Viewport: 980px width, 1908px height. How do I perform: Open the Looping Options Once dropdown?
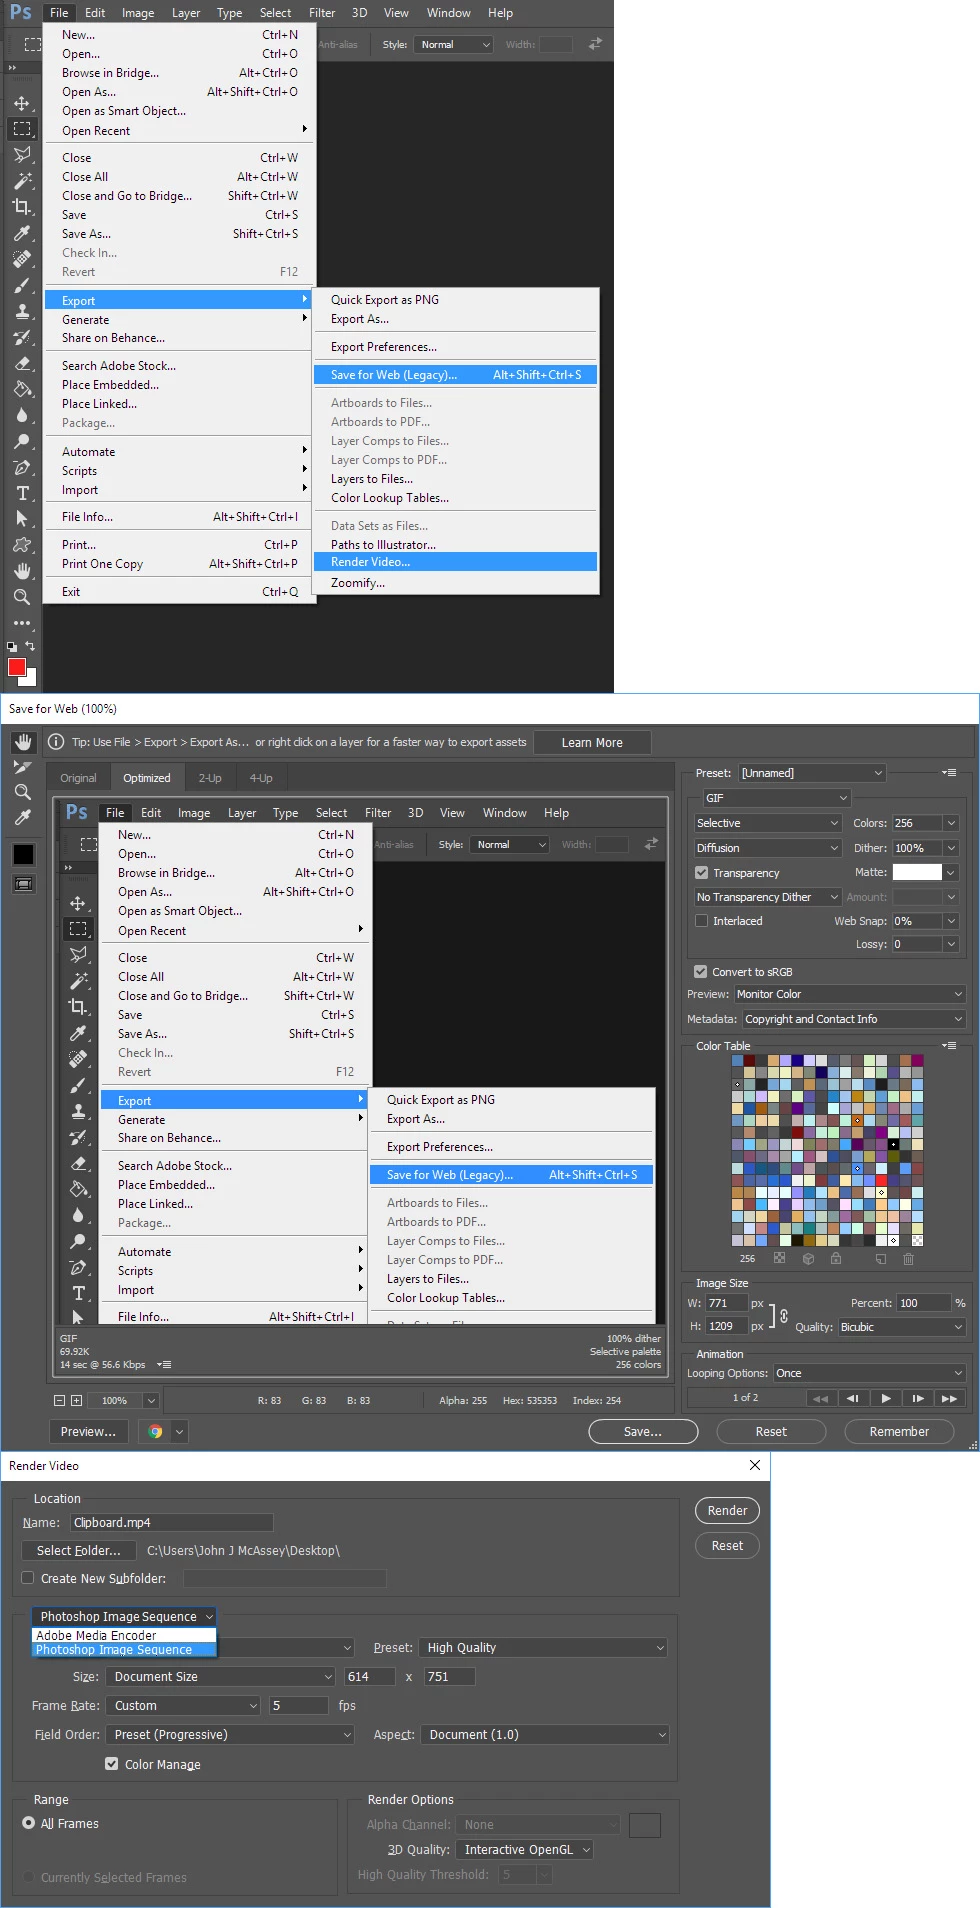870,1373
